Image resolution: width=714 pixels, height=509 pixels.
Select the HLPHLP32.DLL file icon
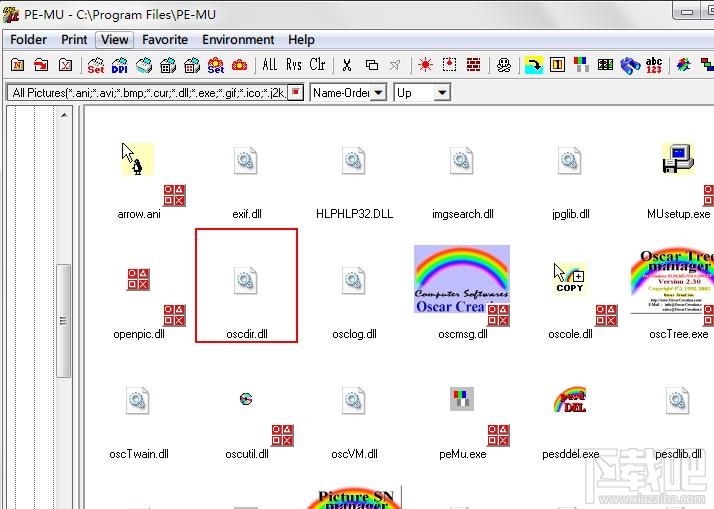(x=354, y=160)
